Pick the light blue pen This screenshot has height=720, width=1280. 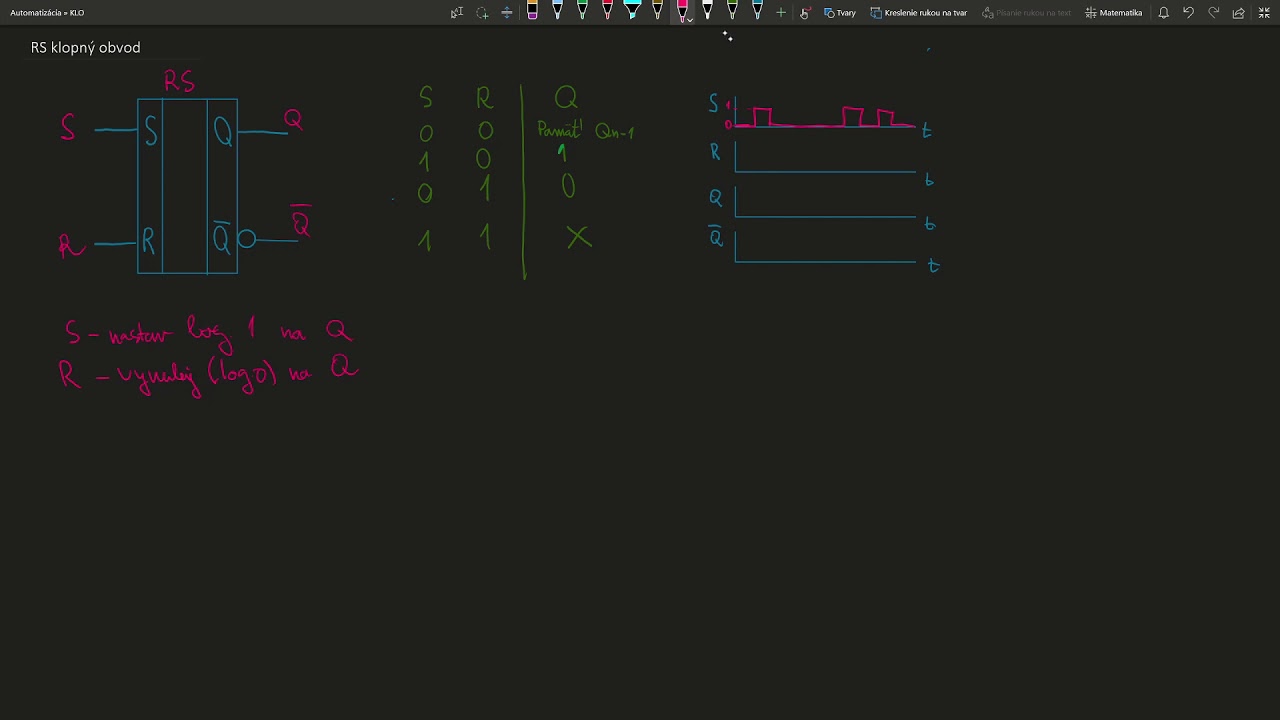pyautogui.click(x=557, y=11)
